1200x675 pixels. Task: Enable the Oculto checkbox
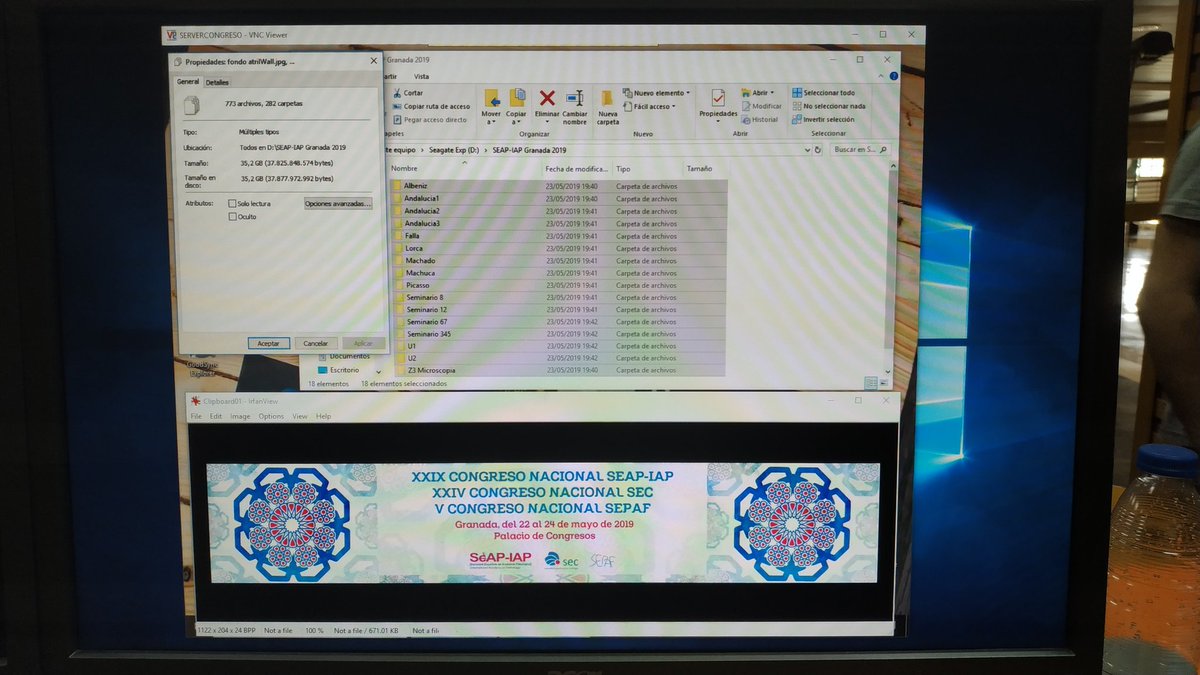pos(232,217)
